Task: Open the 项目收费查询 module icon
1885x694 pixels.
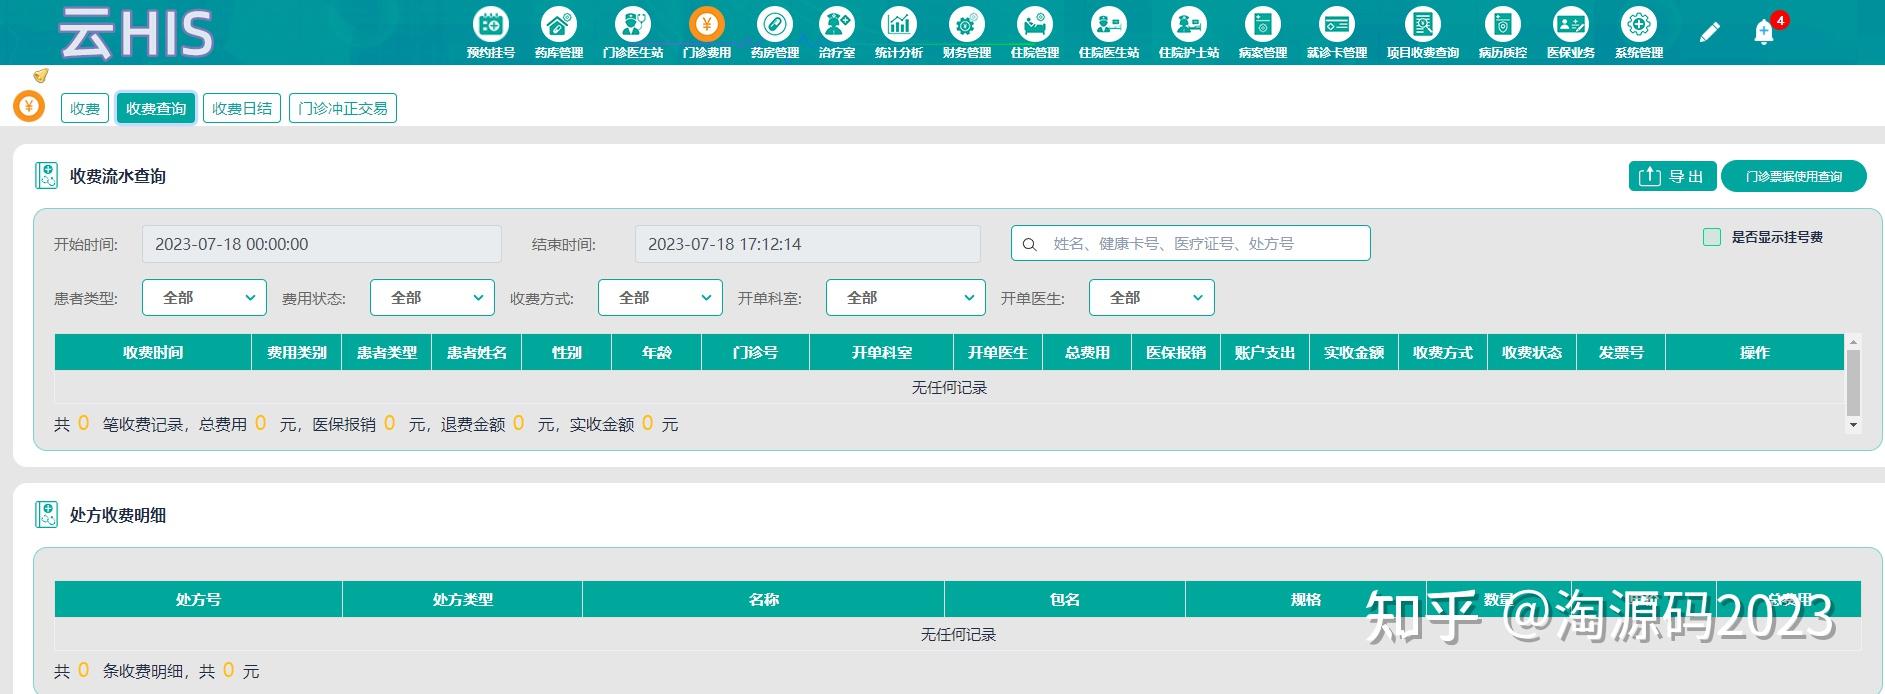Action: point(1422,24)
